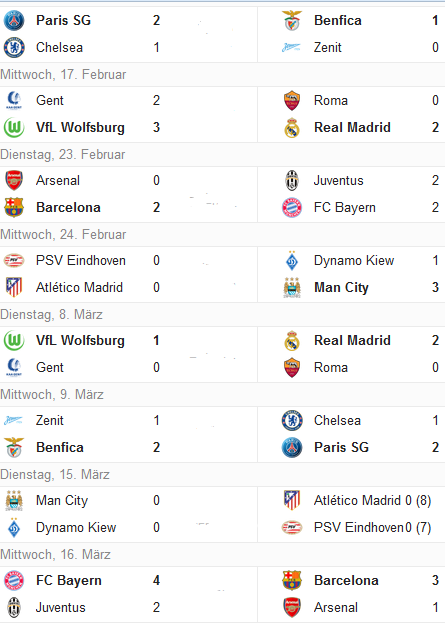Click the Real Madrid crest under 8. März
Viewport: 445px width, 625px height.
click(x=292, y=341)
